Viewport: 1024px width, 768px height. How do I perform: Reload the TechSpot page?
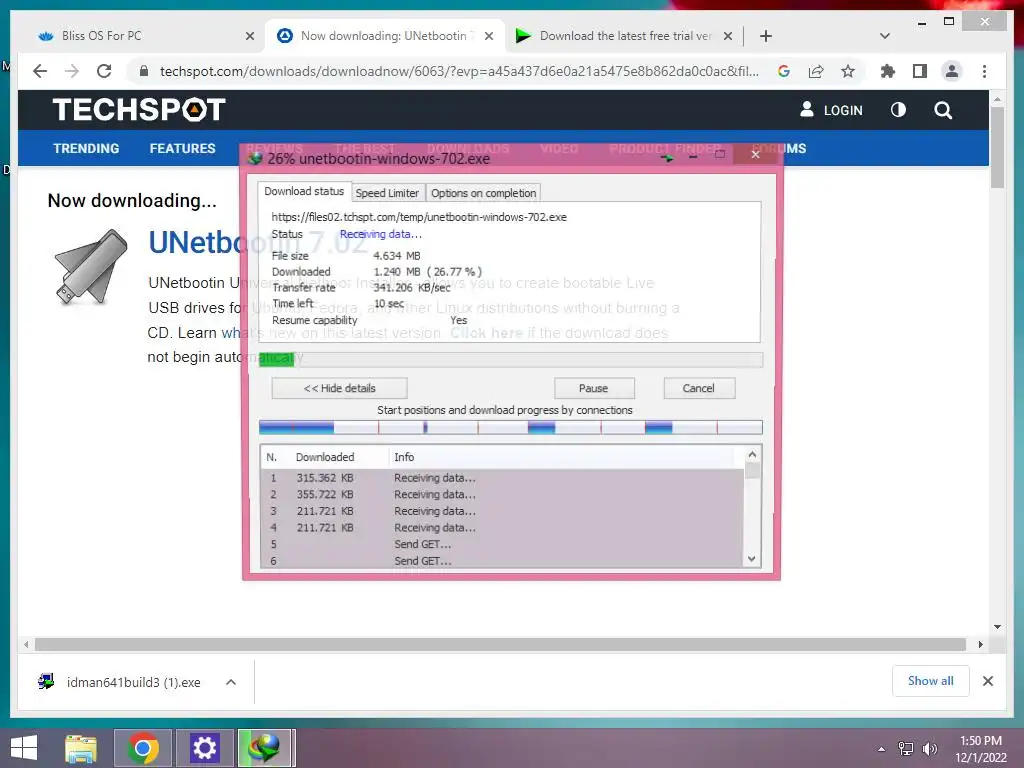point(104,71)
